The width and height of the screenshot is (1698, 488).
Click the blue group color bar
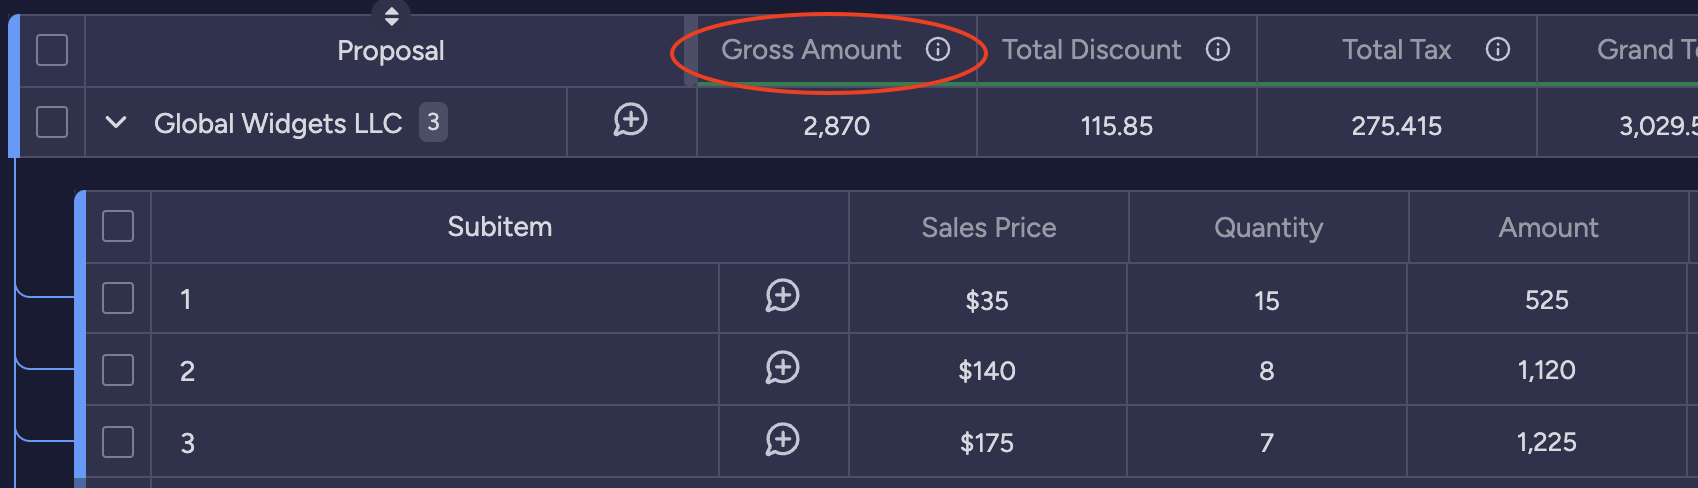pyautogui.click(x=13, y=86)
